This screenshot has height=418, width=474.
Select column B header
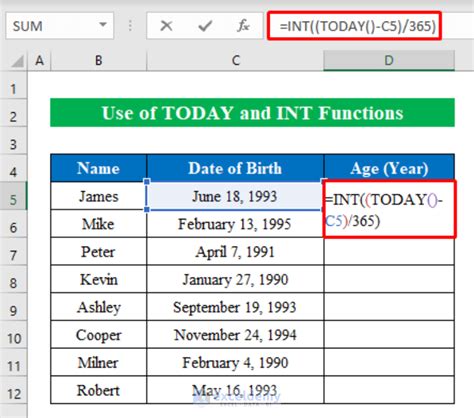point(98,61)
